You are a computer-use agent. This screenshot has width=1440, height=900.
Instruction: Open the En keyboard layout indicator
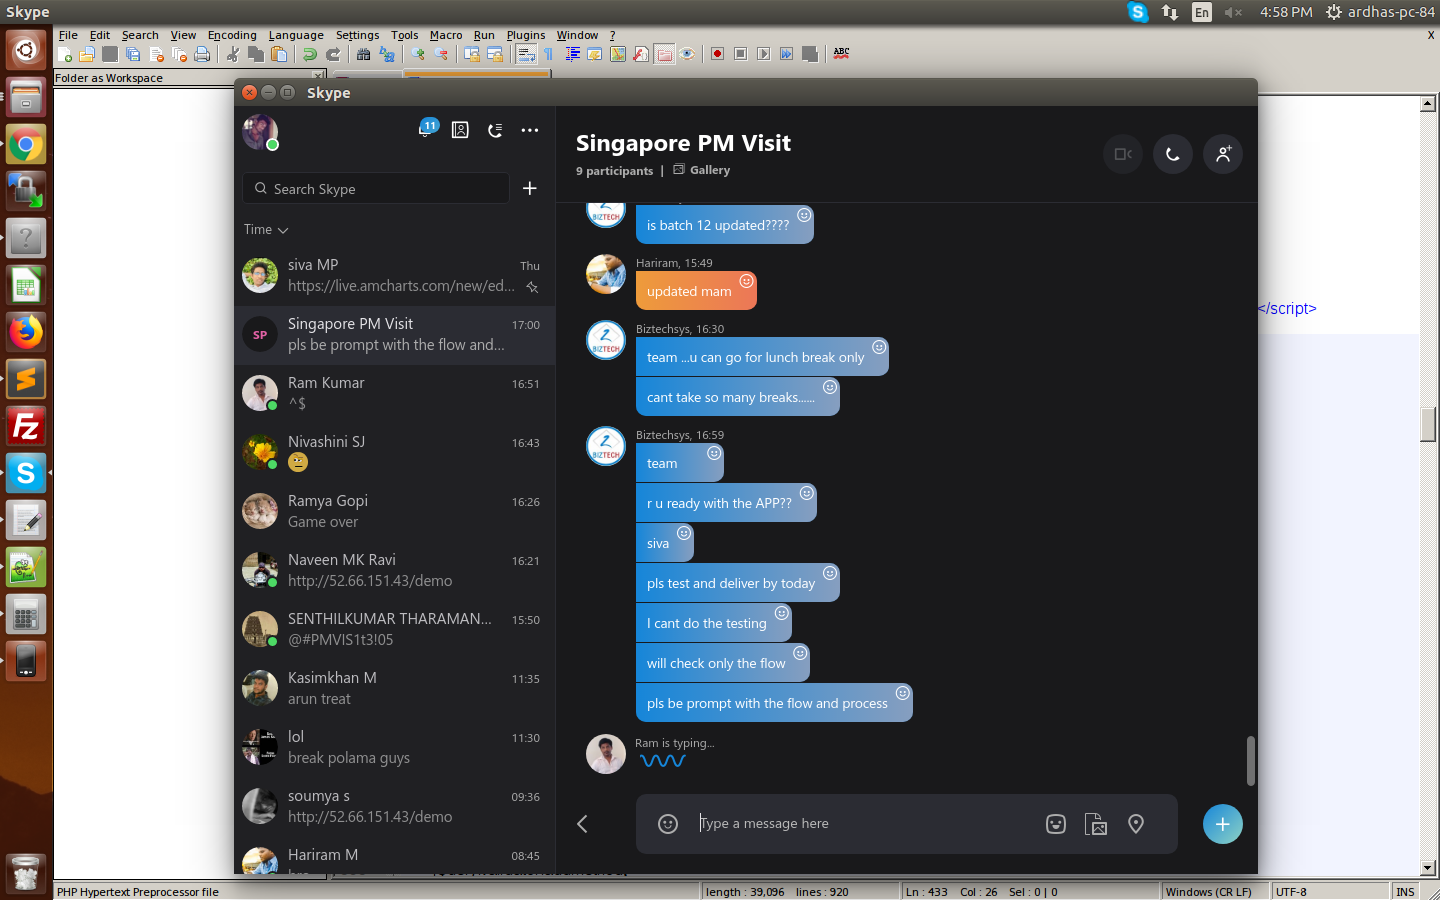point(1202,12)
